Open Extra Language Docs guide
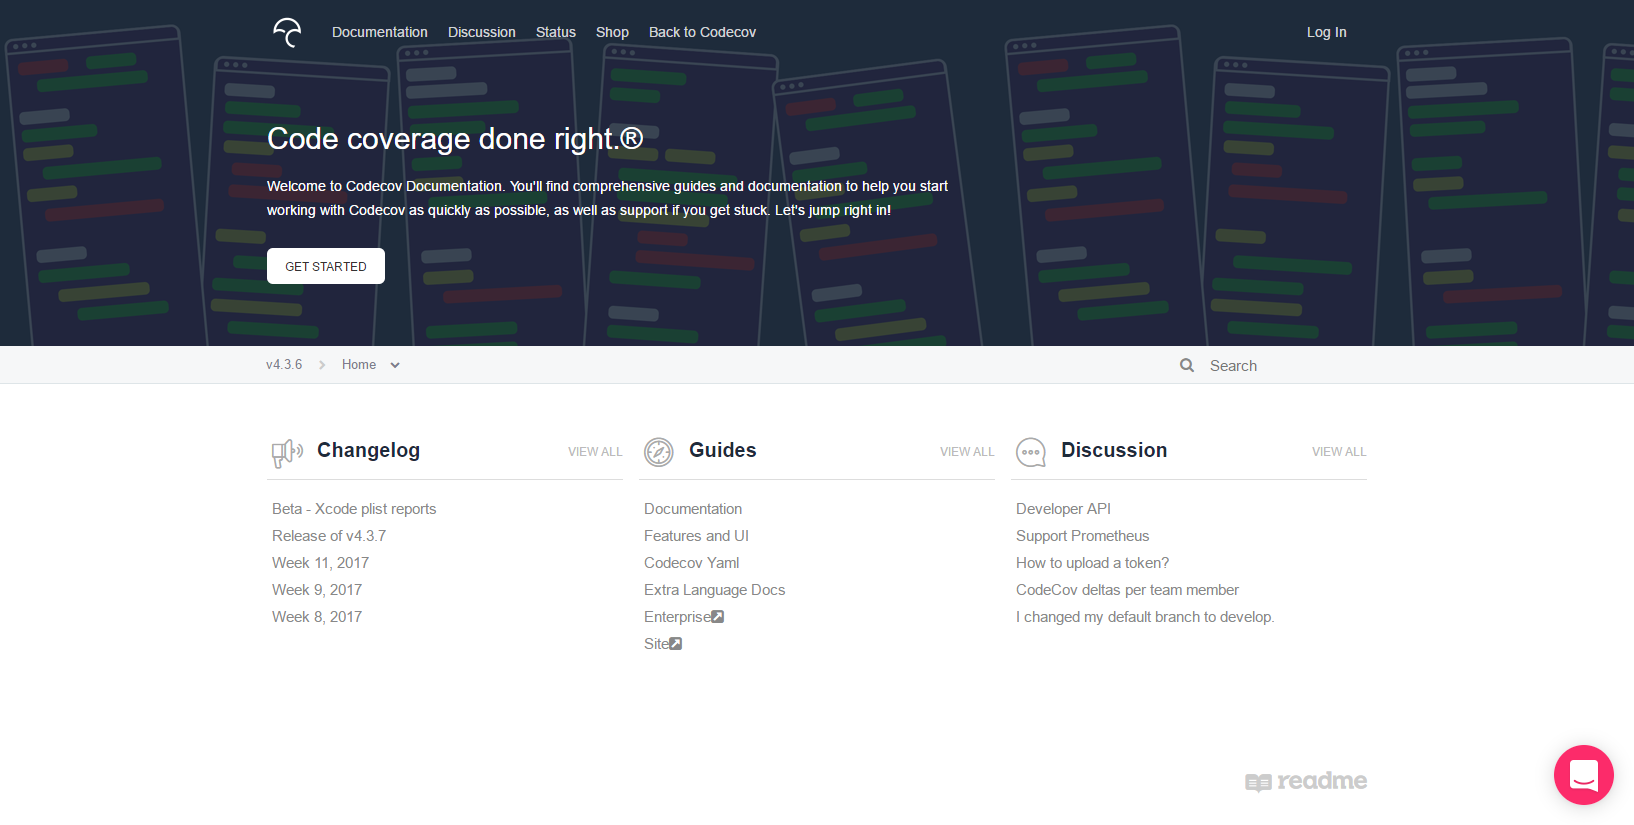The height and width of the screenshot is (825, 1634). pyautogui.click(x=715, y=590)
